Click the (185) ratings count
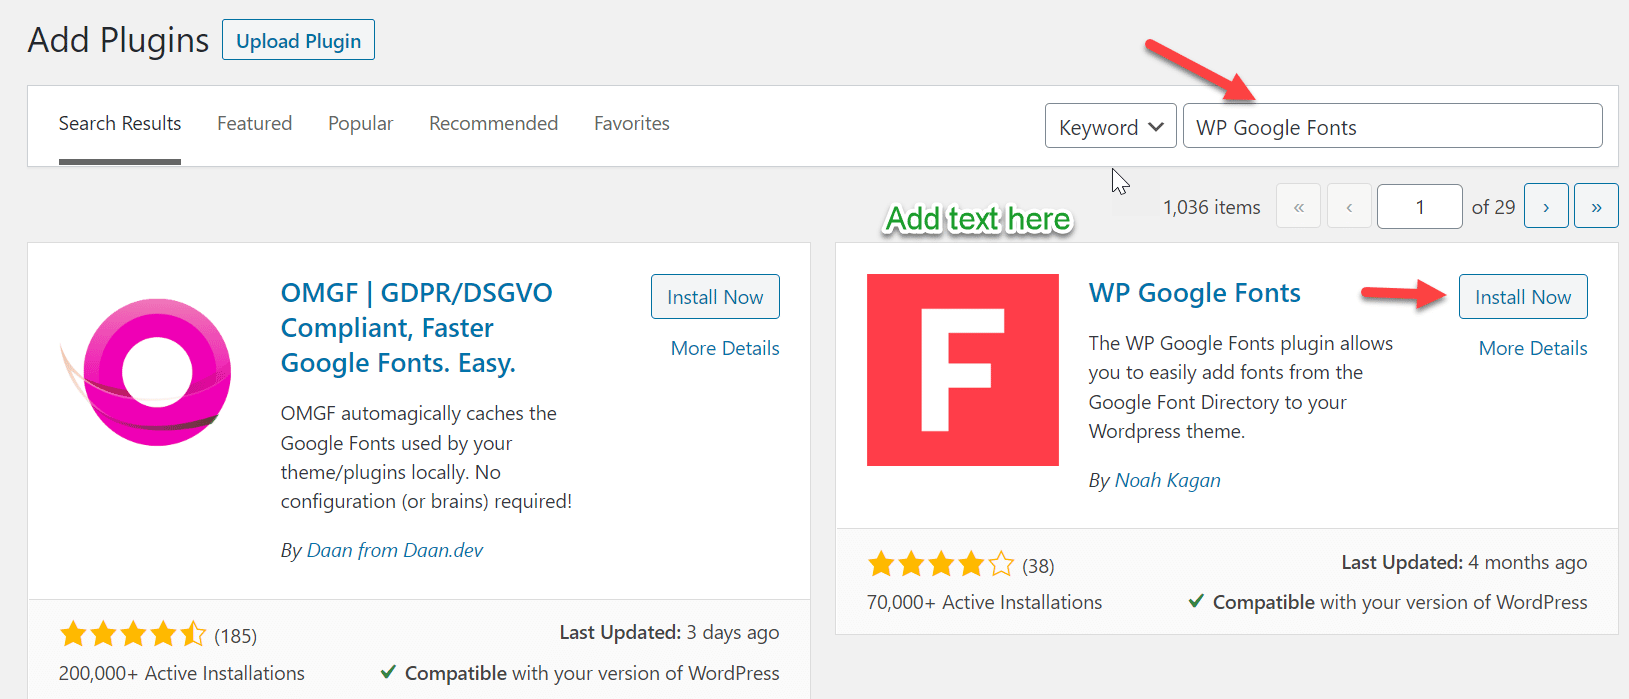The height and width of the screenshot is (699, 1629). click(x=235, y=636)
